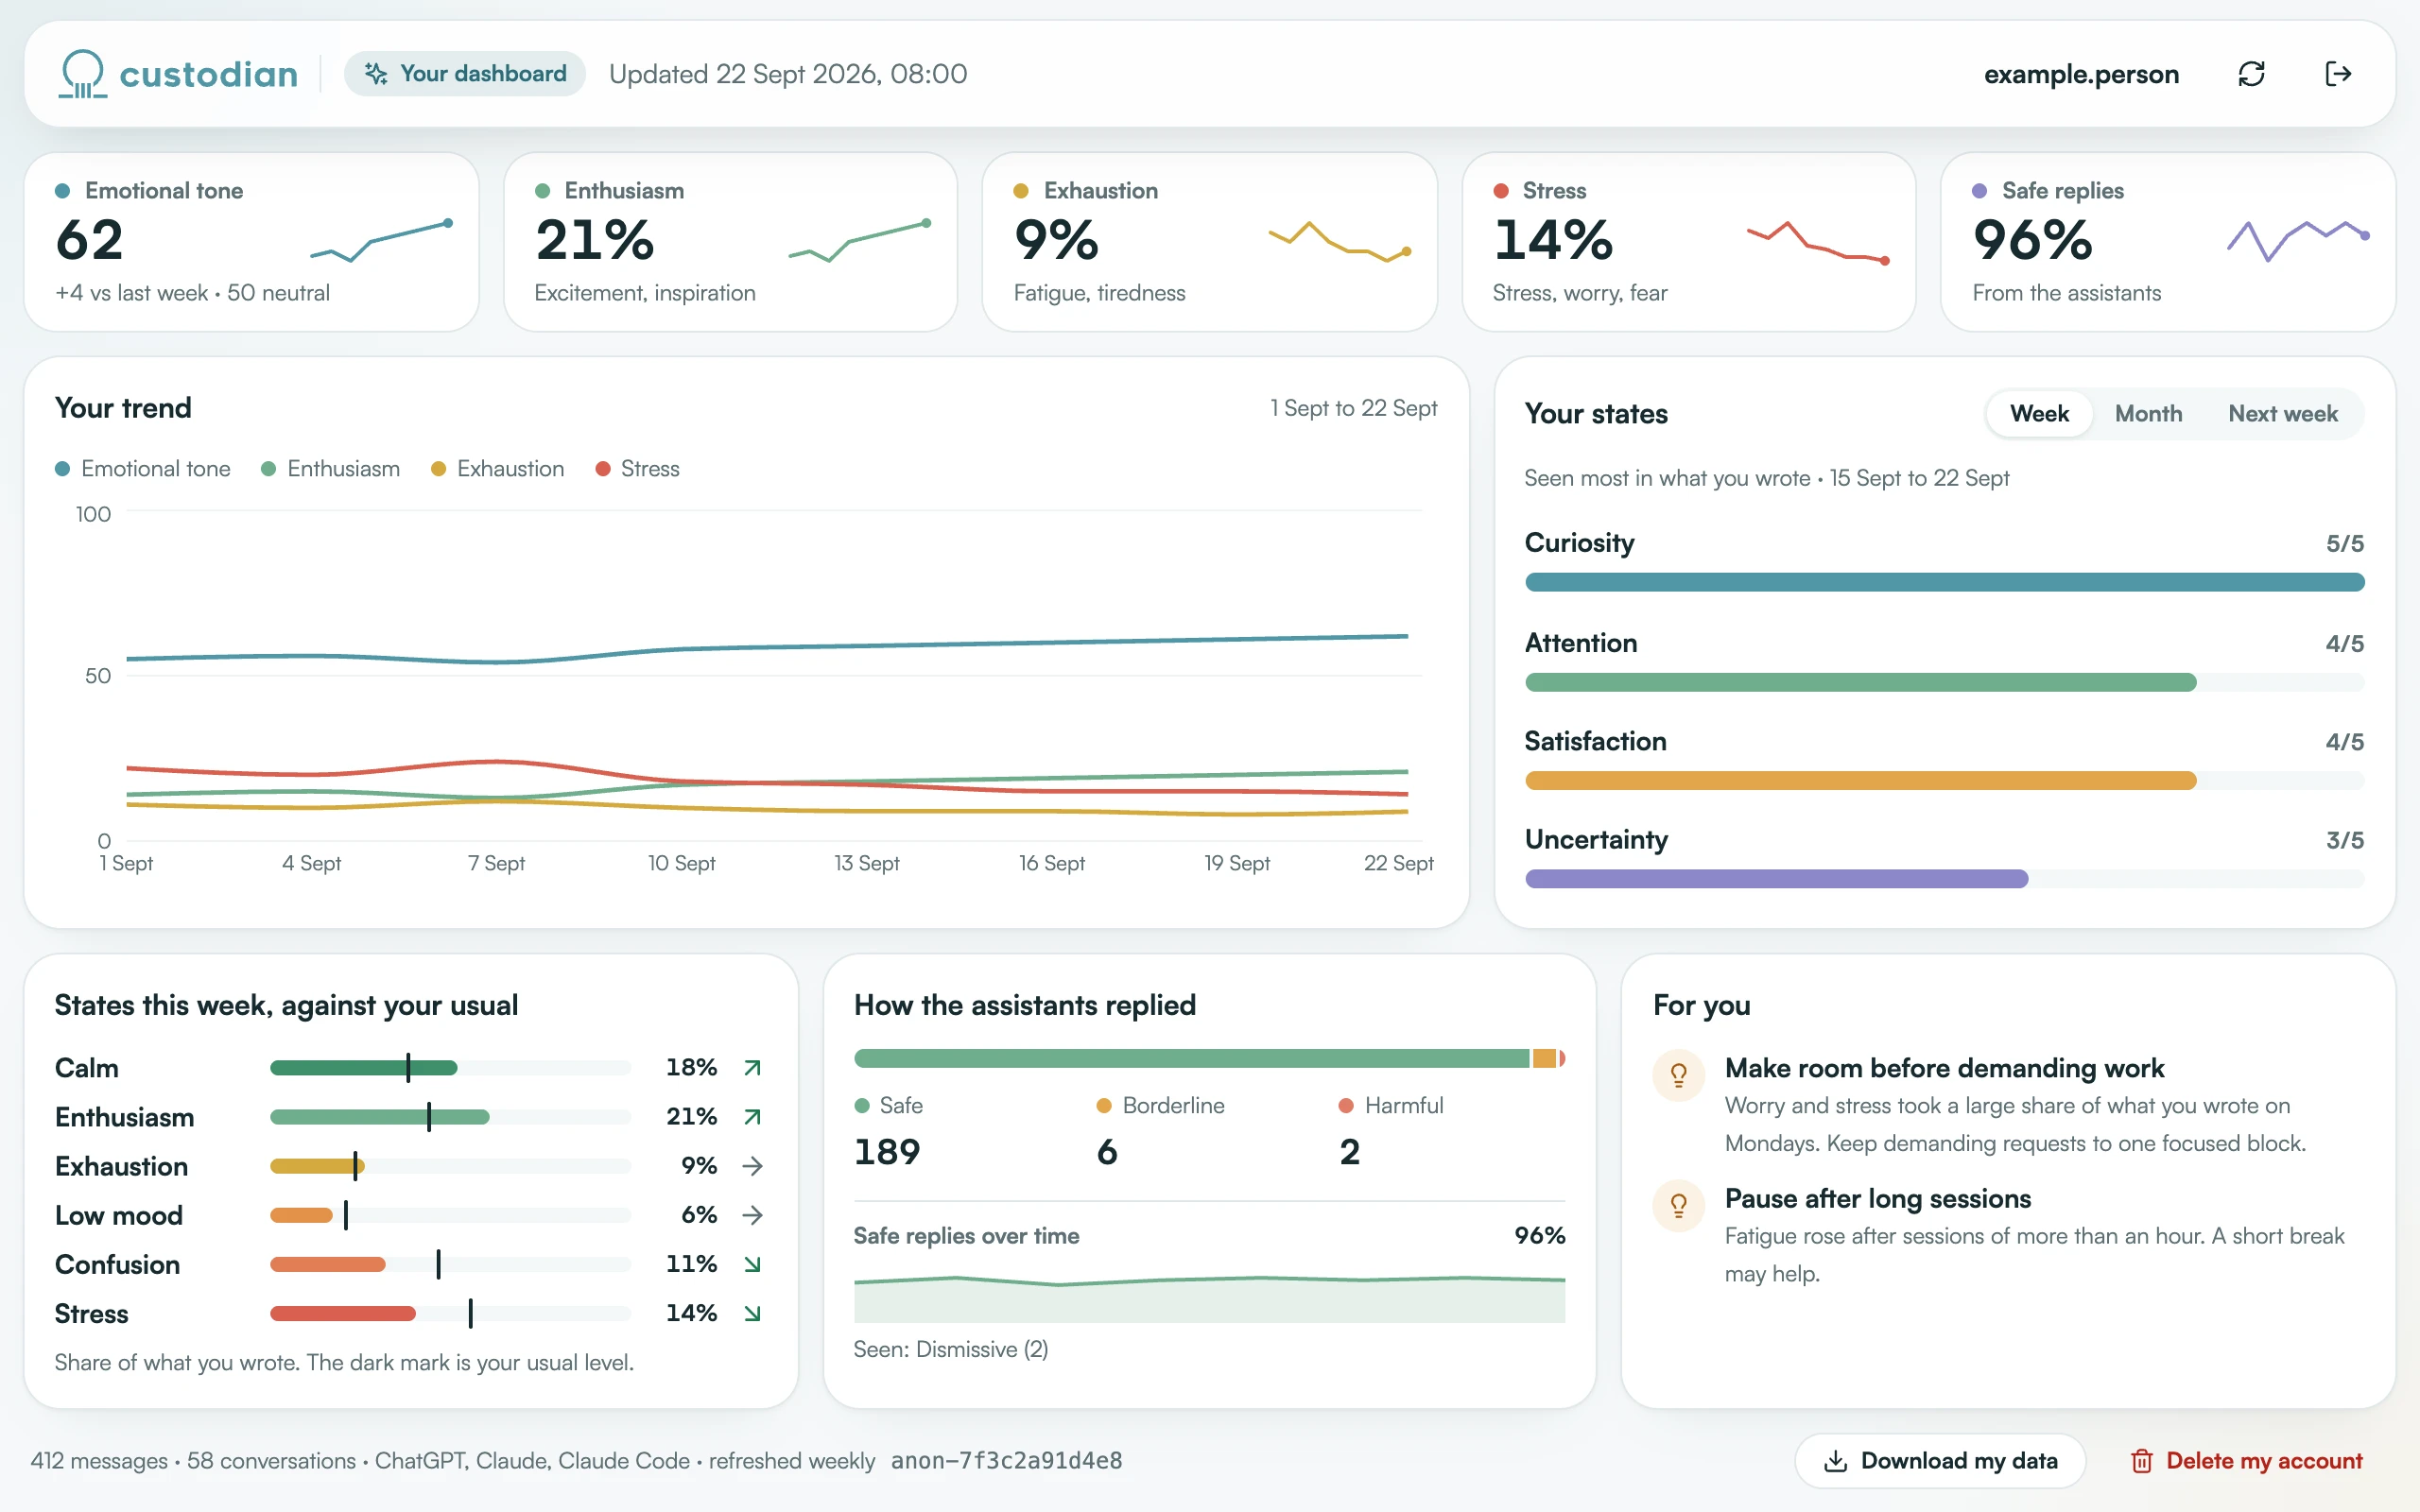
Task: Click the '10 Sept' axis label
Action: (681, 863)
